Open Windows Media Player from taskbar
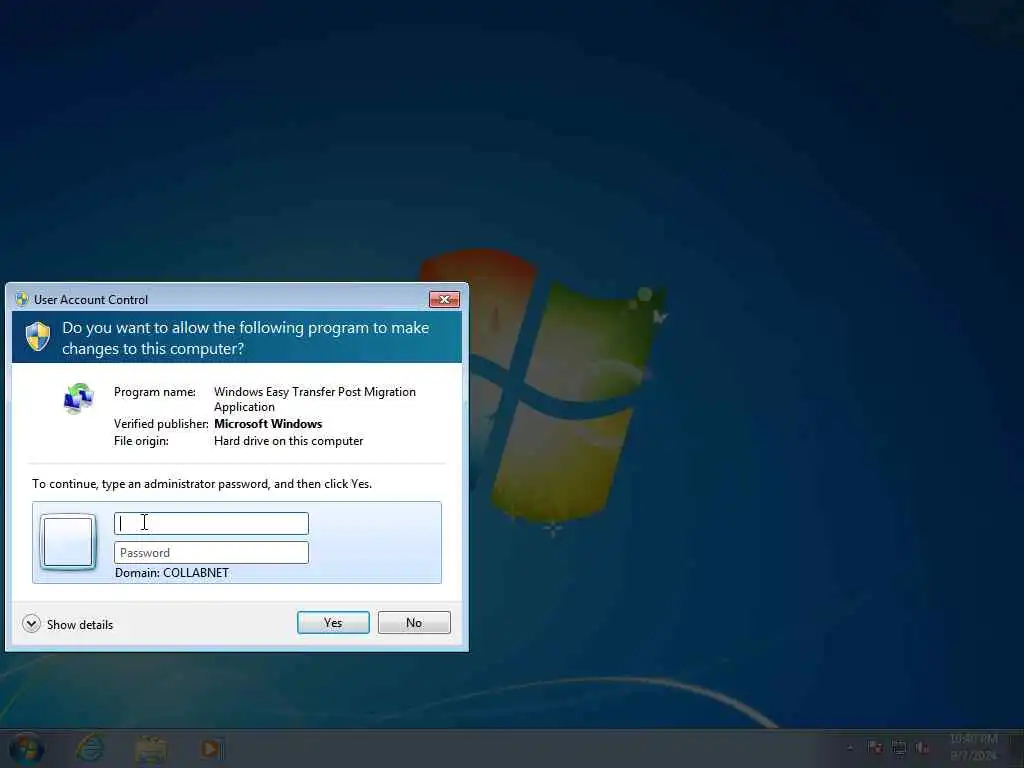The width and height of the screenshot is (1024, 768). (x=211, y=749)
